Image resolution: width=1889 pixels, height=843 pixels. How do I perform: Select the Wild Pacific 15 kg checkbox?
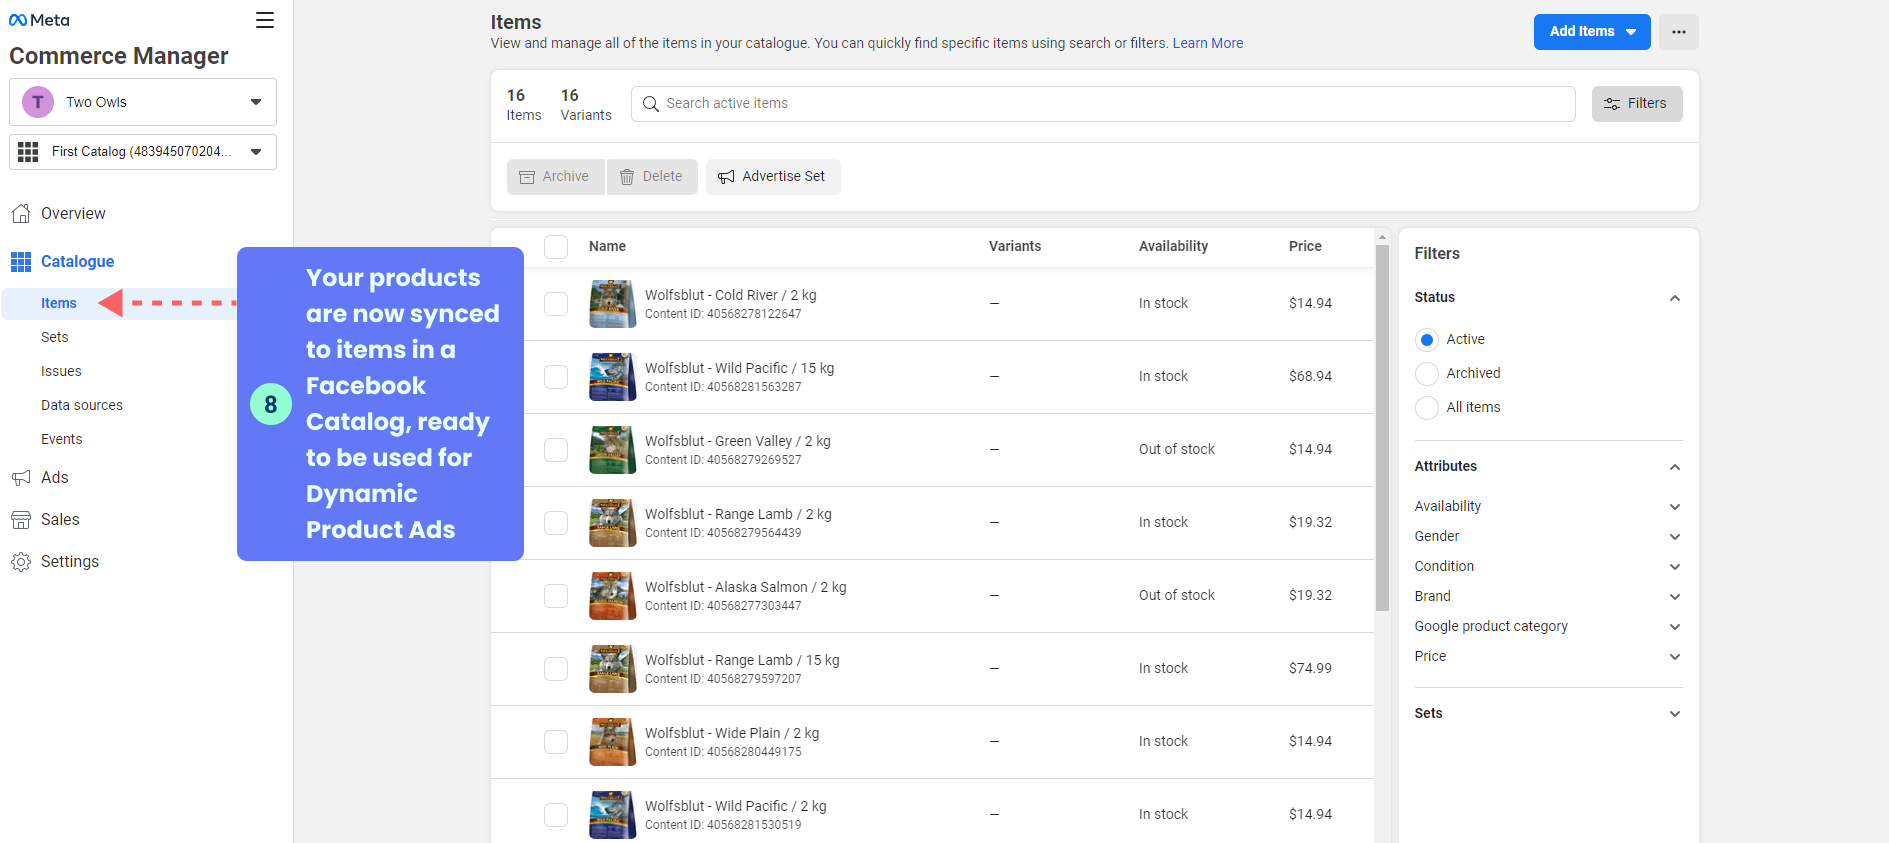[556, 377]
